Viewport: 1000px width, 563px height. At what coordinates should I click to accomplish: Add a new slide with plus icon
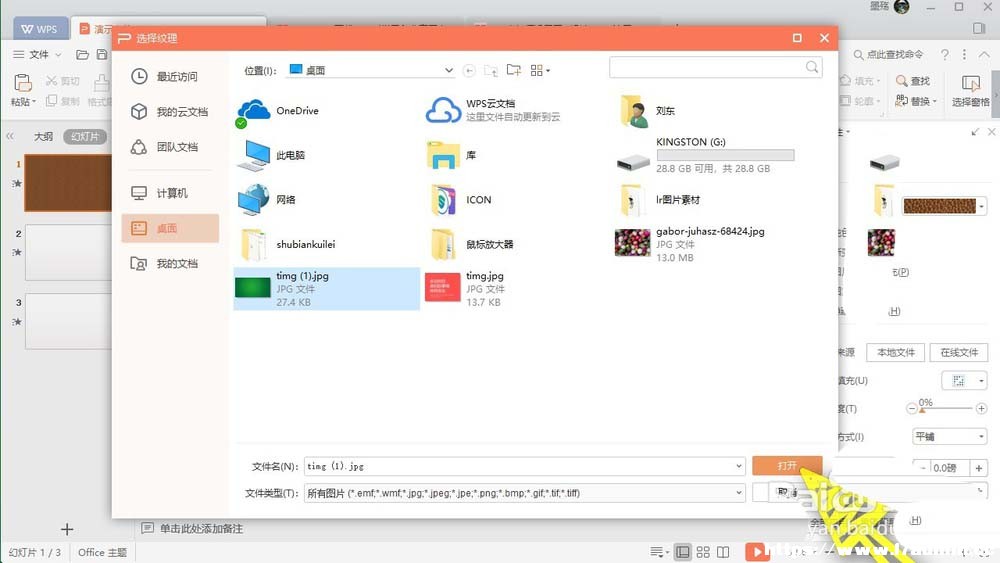(x=67, y=529)
